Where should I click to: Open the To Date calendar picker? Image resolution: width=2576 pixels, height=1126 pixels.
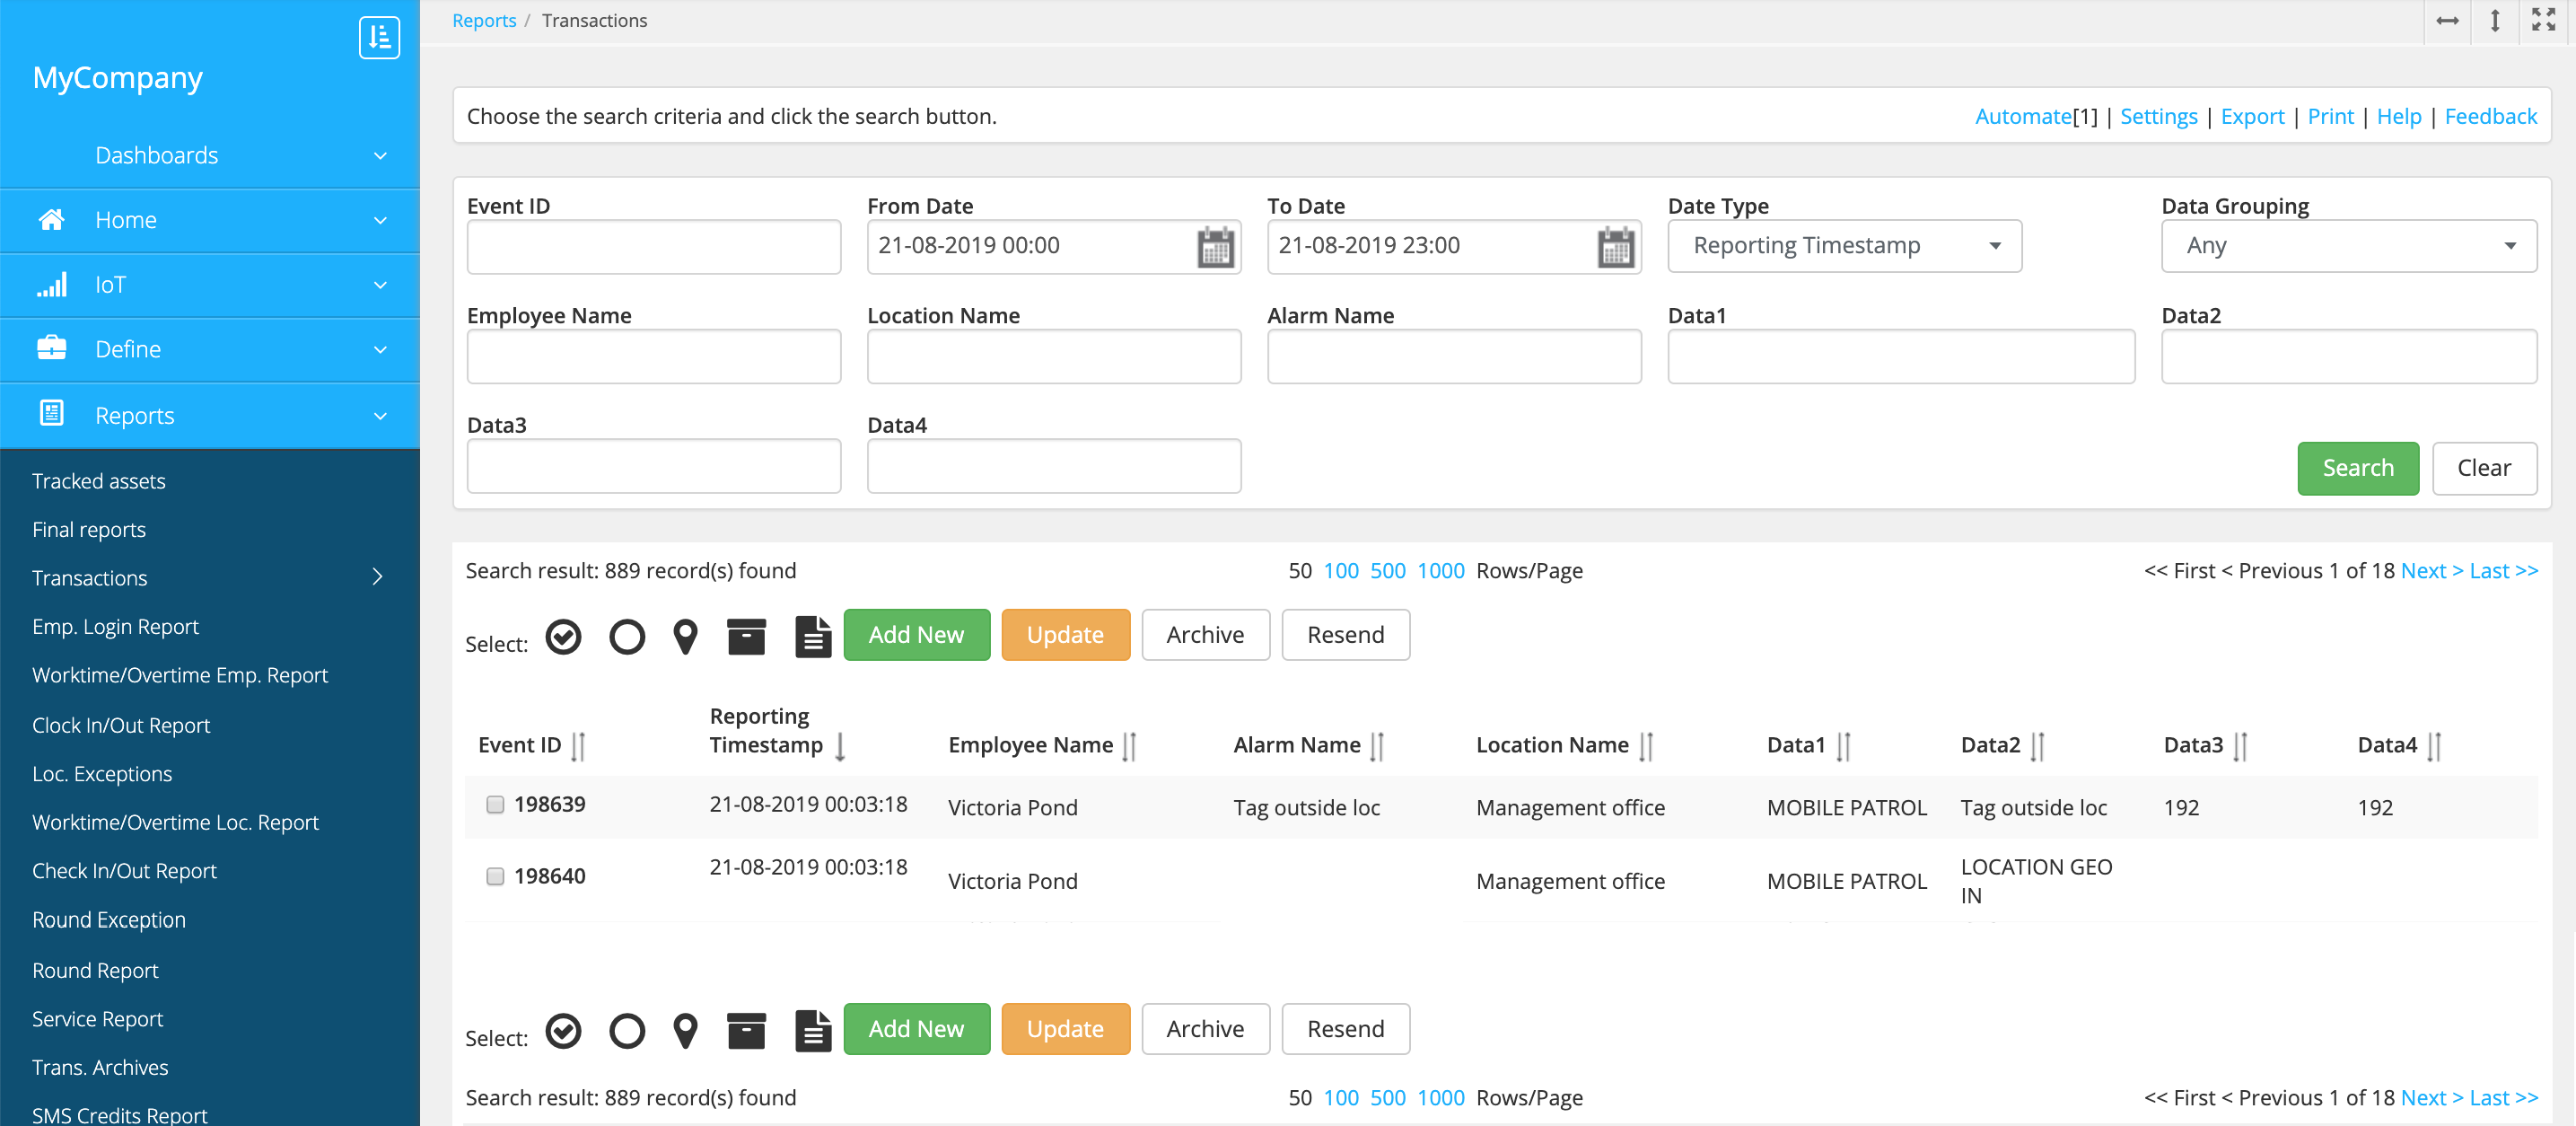click(1615, 247)
